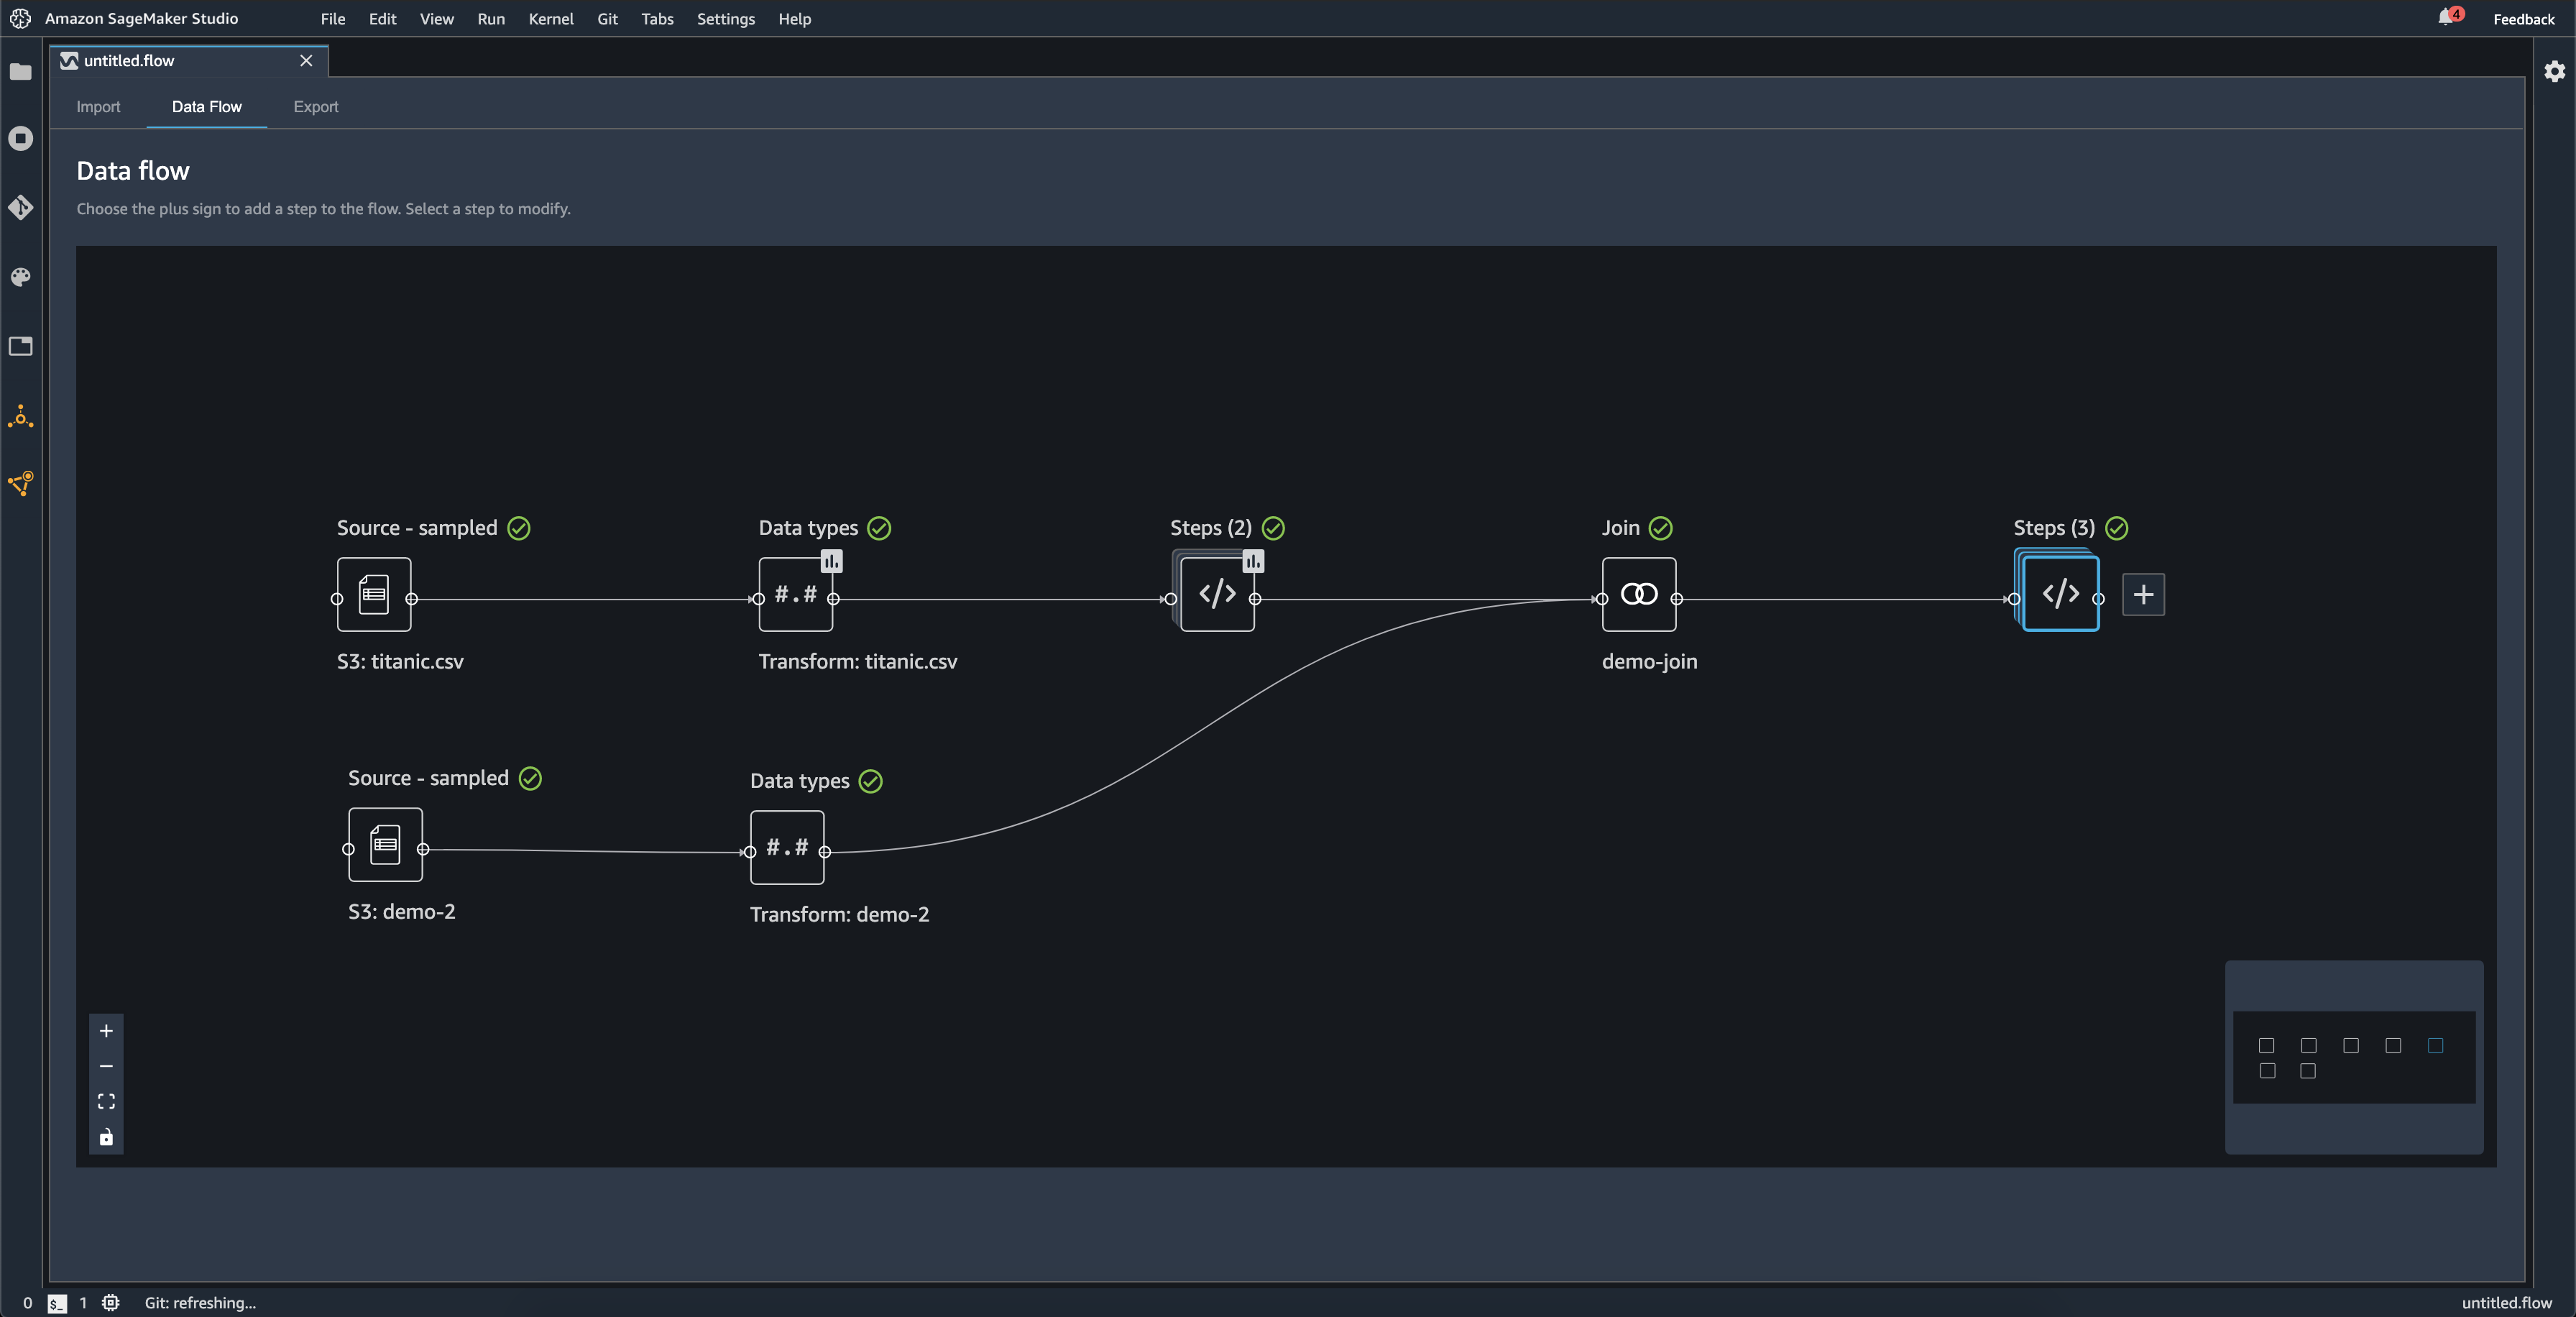Click the fit to screen button
Viewport: 2576px width, 1317px height.
tap(106, 1102)
